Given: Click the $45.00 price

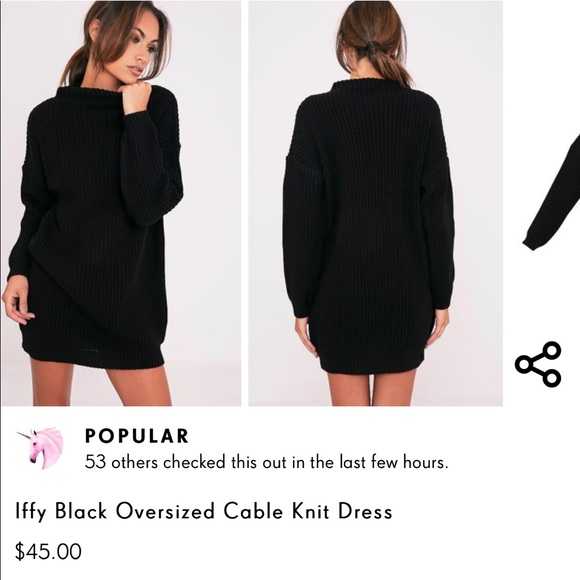Looking at the screenshot, I should pyautogui.click(x=48, y=551).
